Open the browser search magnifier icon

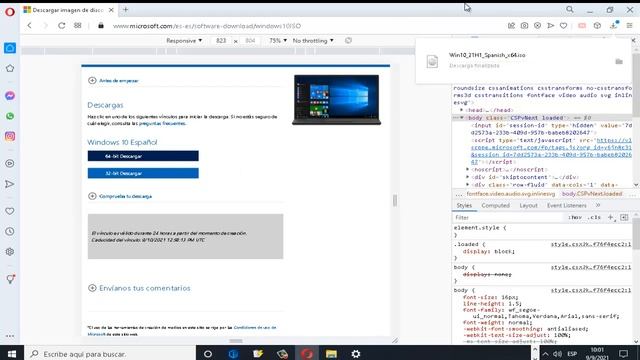tap(570, 9)
